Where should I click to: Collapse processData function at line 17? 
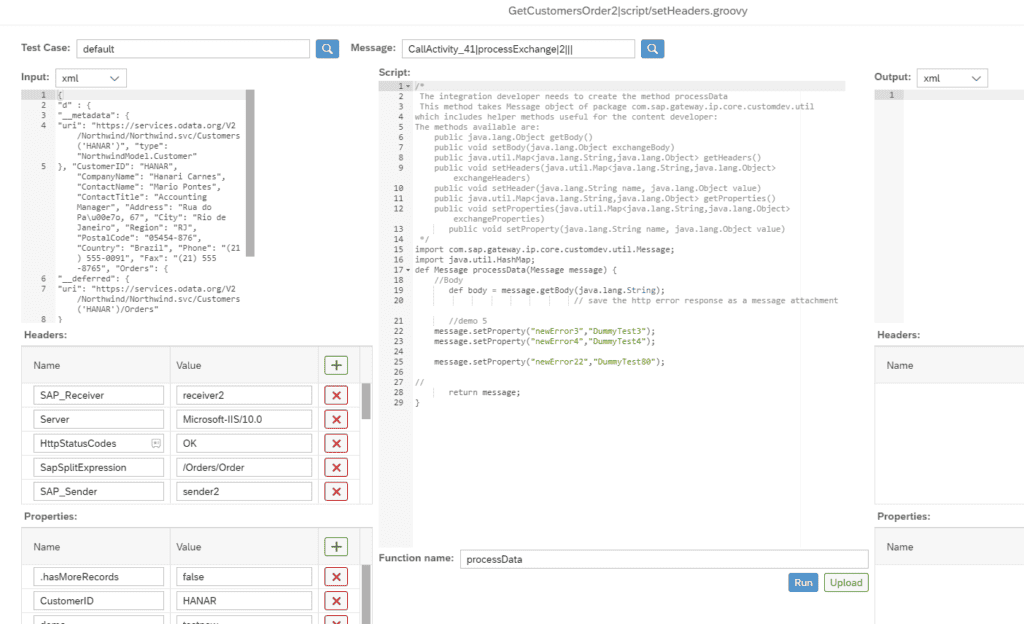click(408, 270)
